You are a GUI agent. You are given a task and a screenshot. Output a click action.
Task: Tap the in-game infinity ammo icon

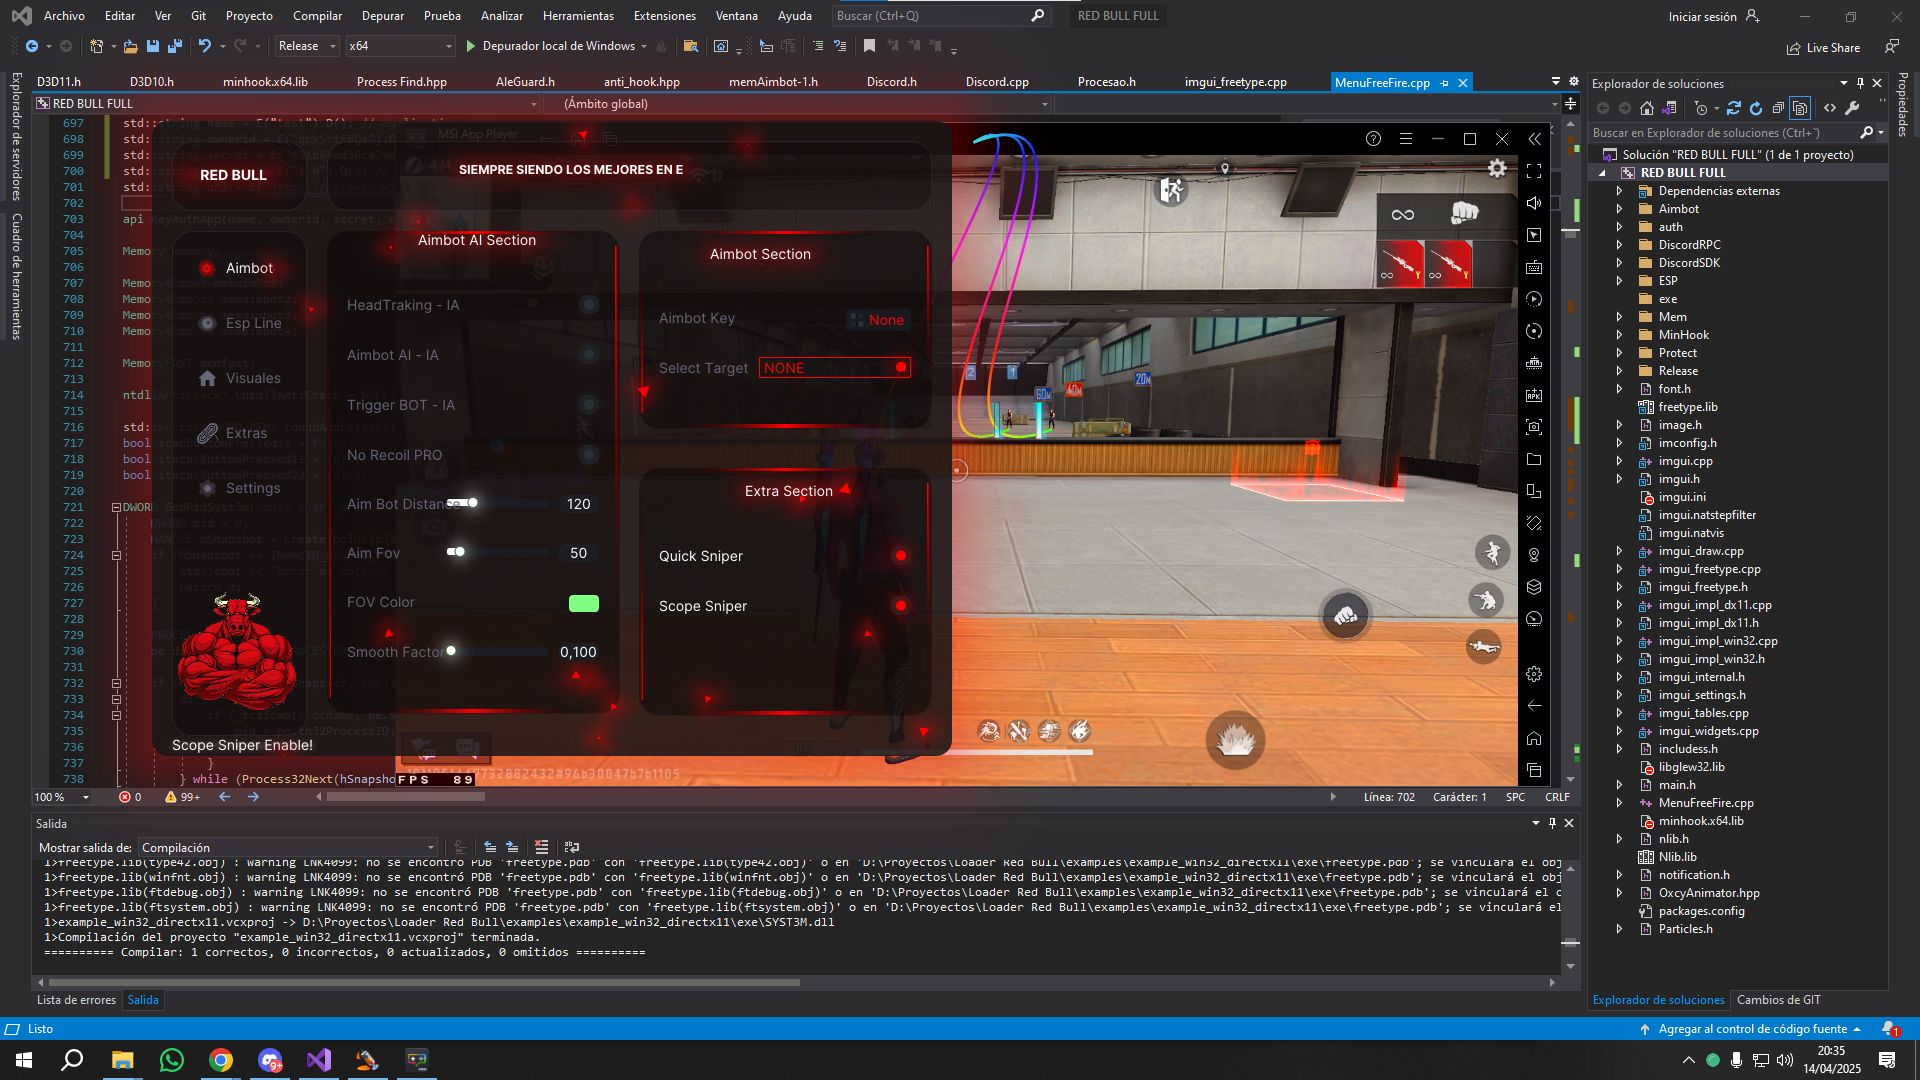1403,214
